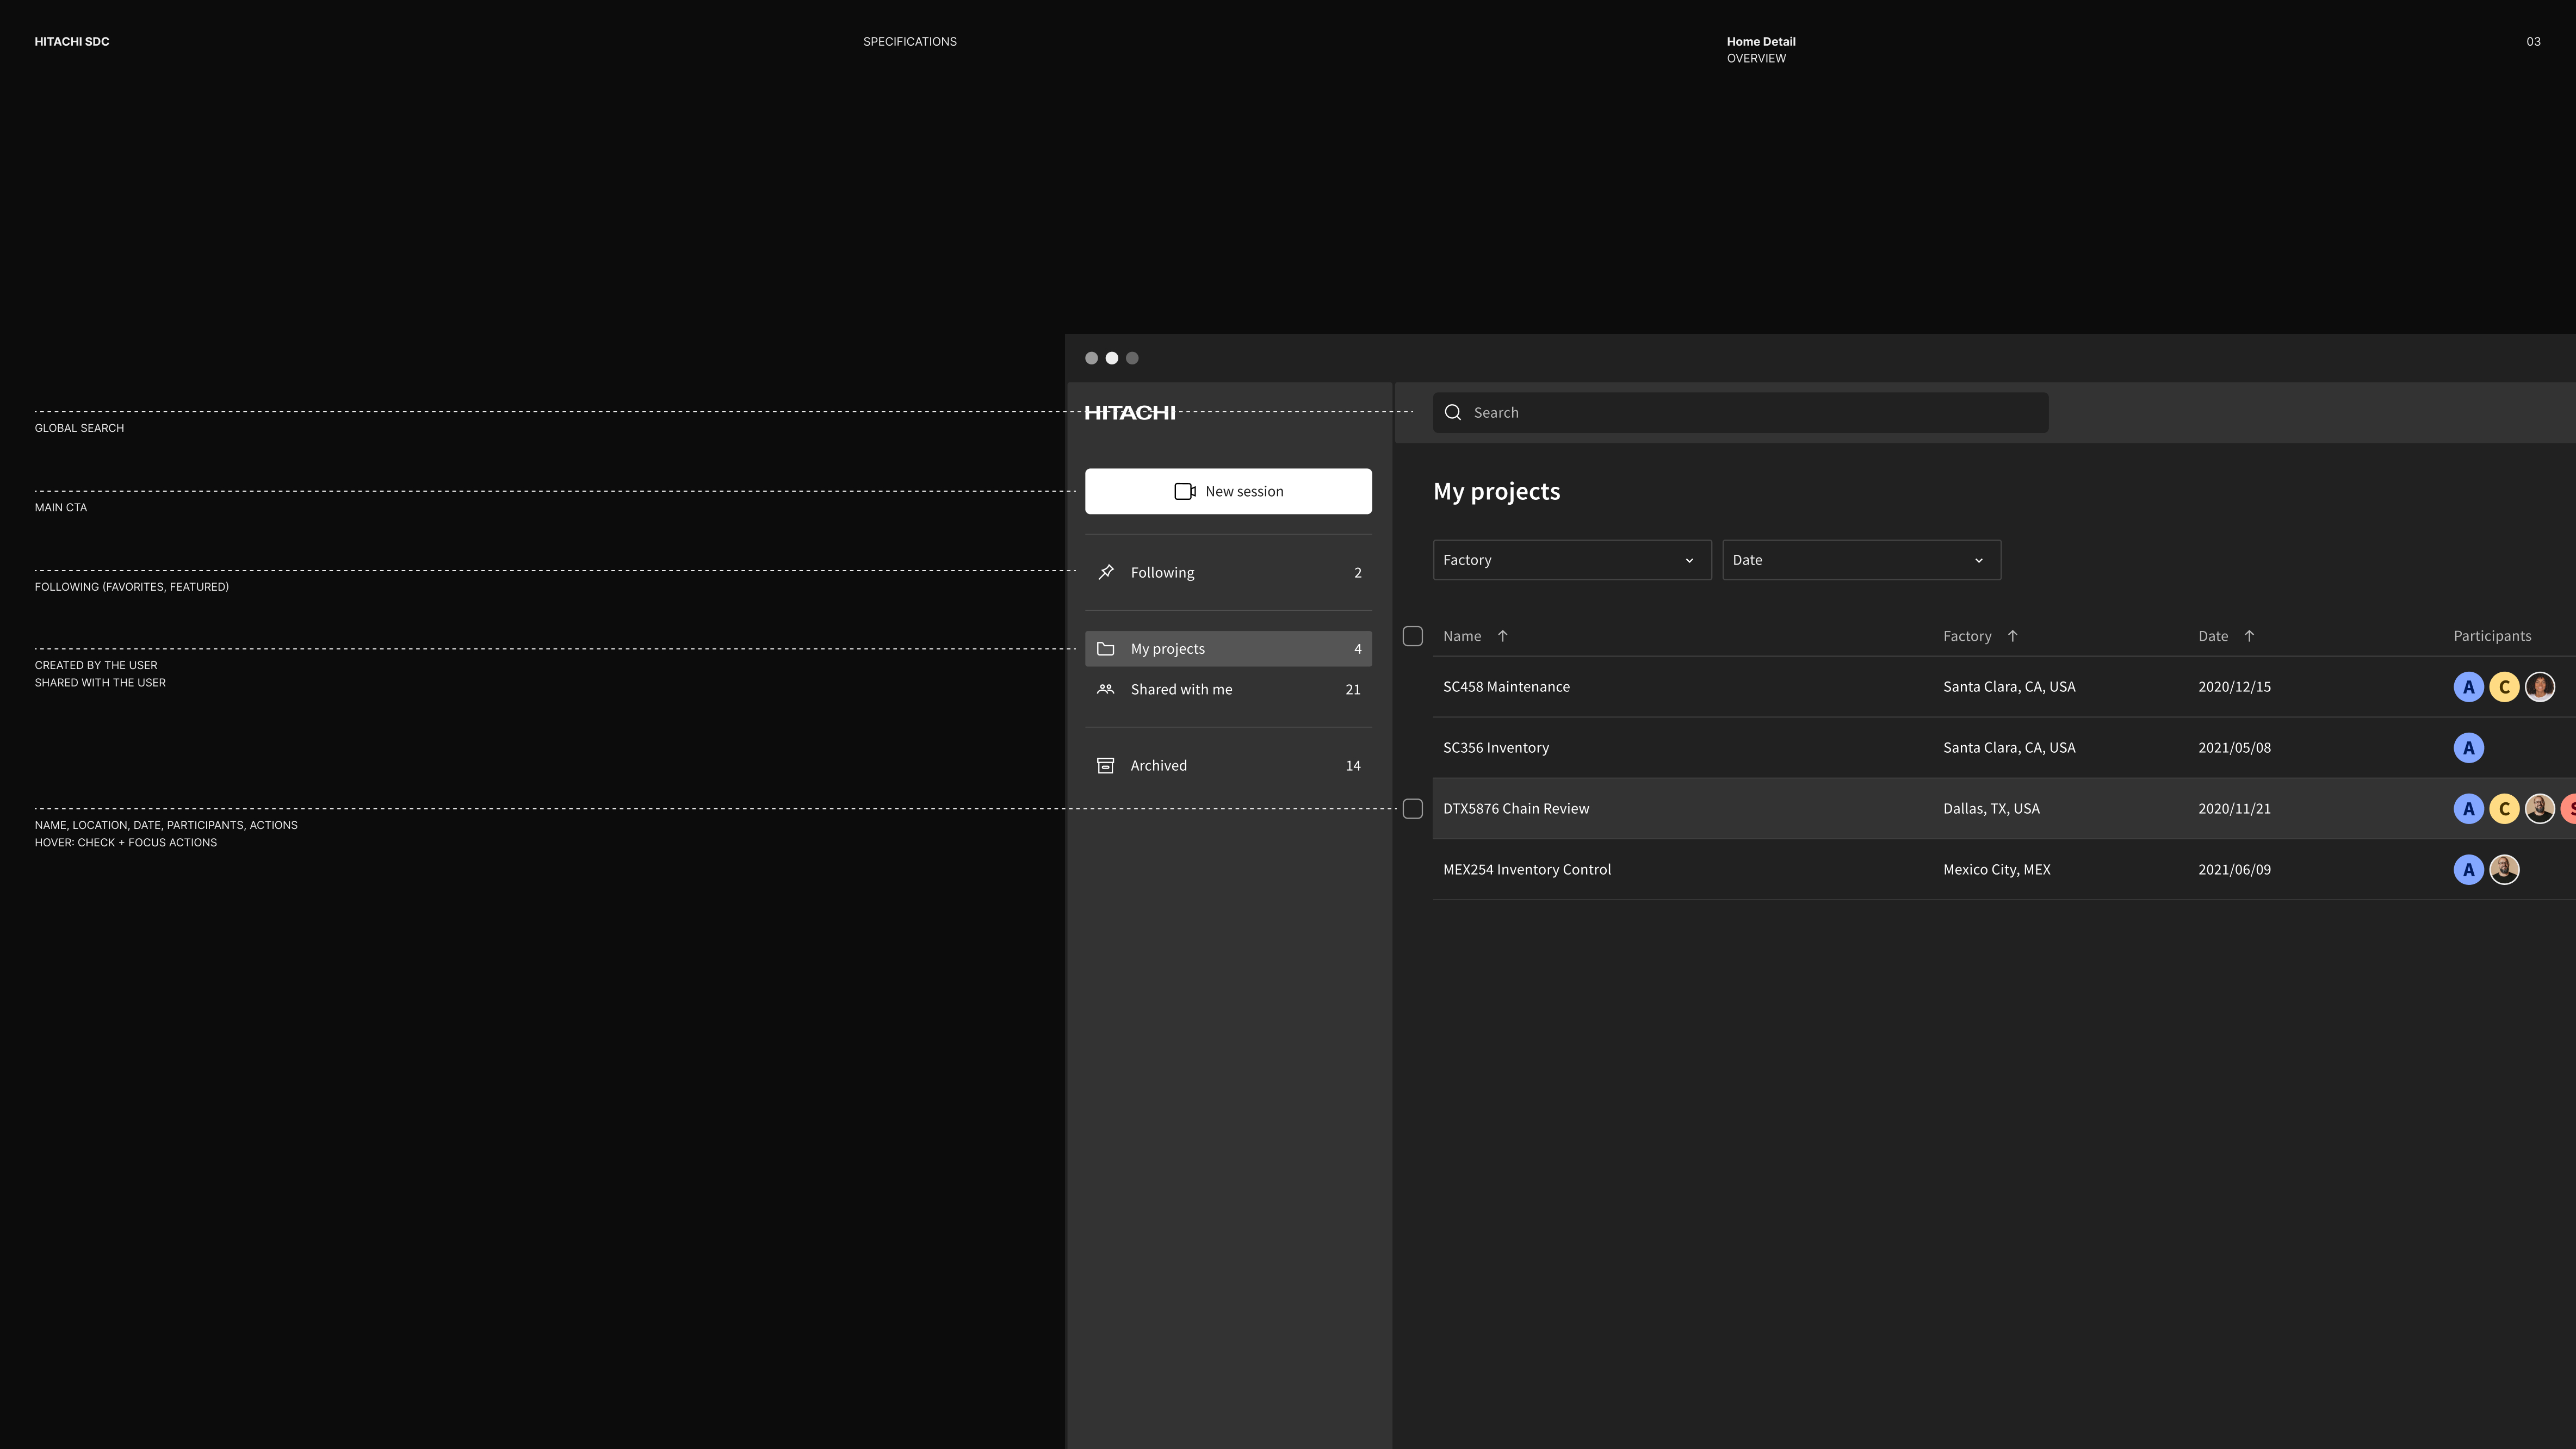Go to the Archived section
This screenshot has height=1449, width=2576.
point(1227,766)
